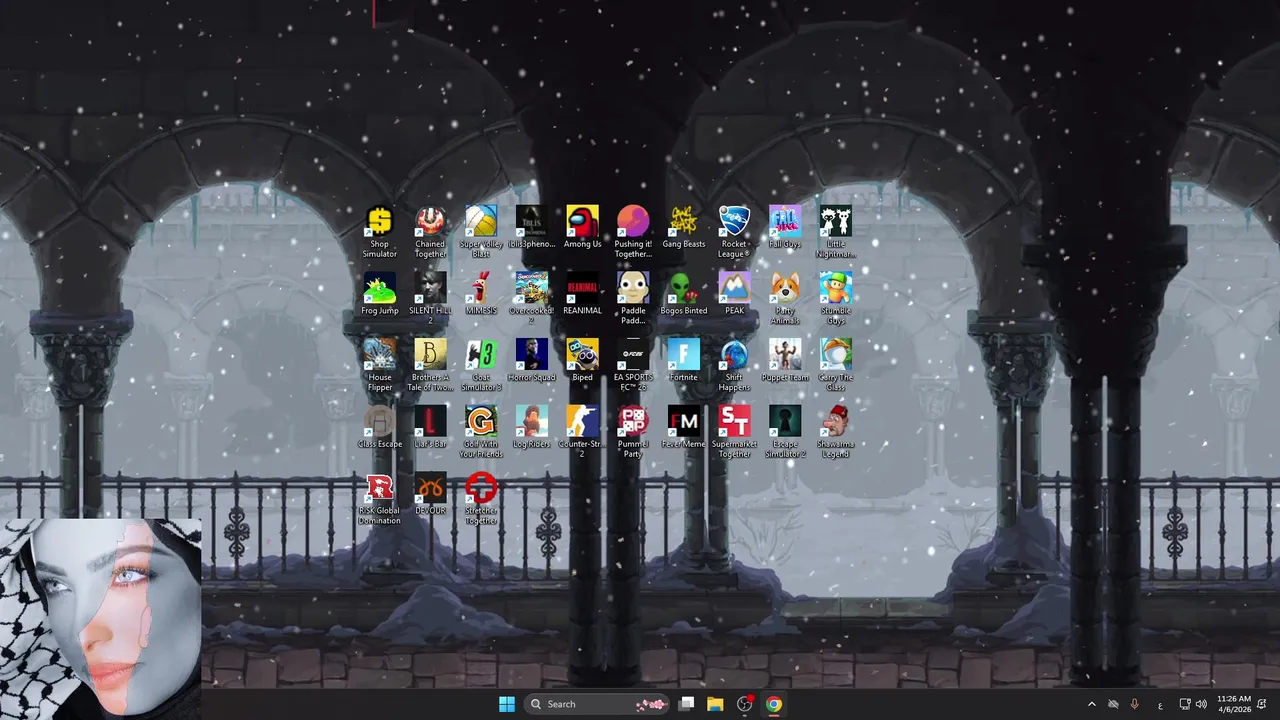Open Task View from the taskbar
Image resolution: width=1280 pixels, height=720 pixels.
pos(686,704)
